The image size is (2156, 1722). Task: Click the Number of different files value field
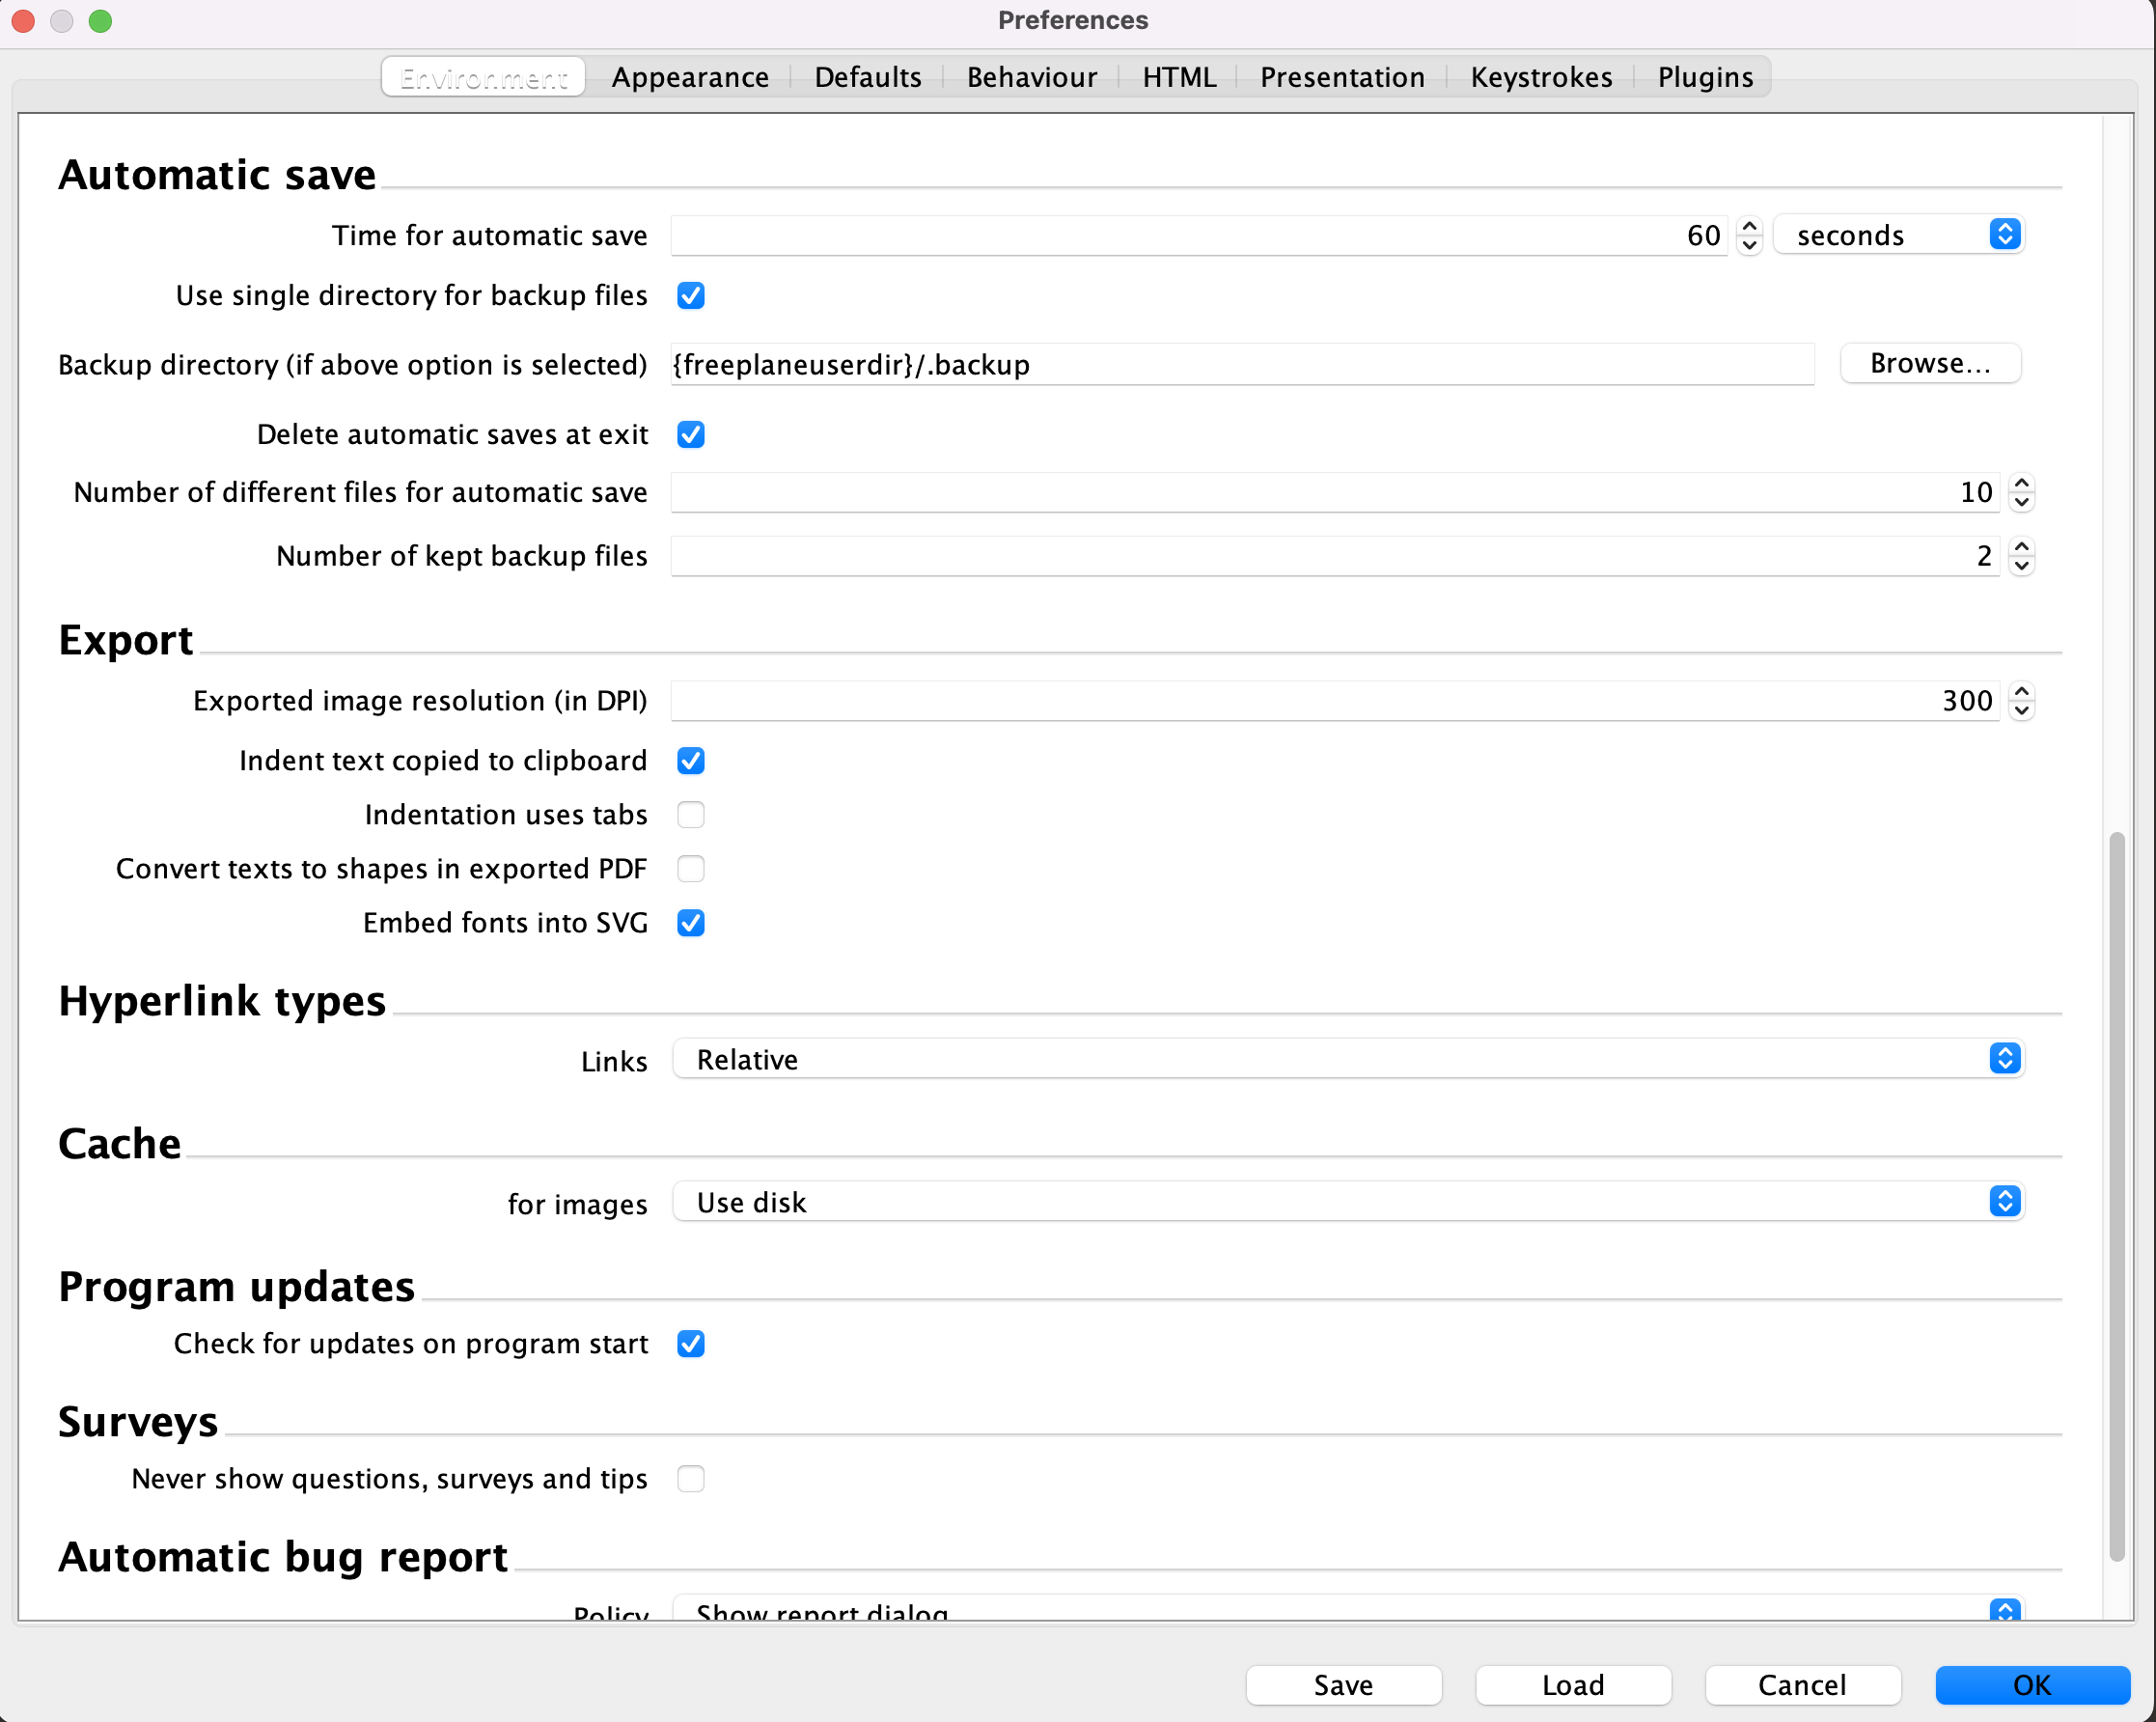click(1335, 492)
